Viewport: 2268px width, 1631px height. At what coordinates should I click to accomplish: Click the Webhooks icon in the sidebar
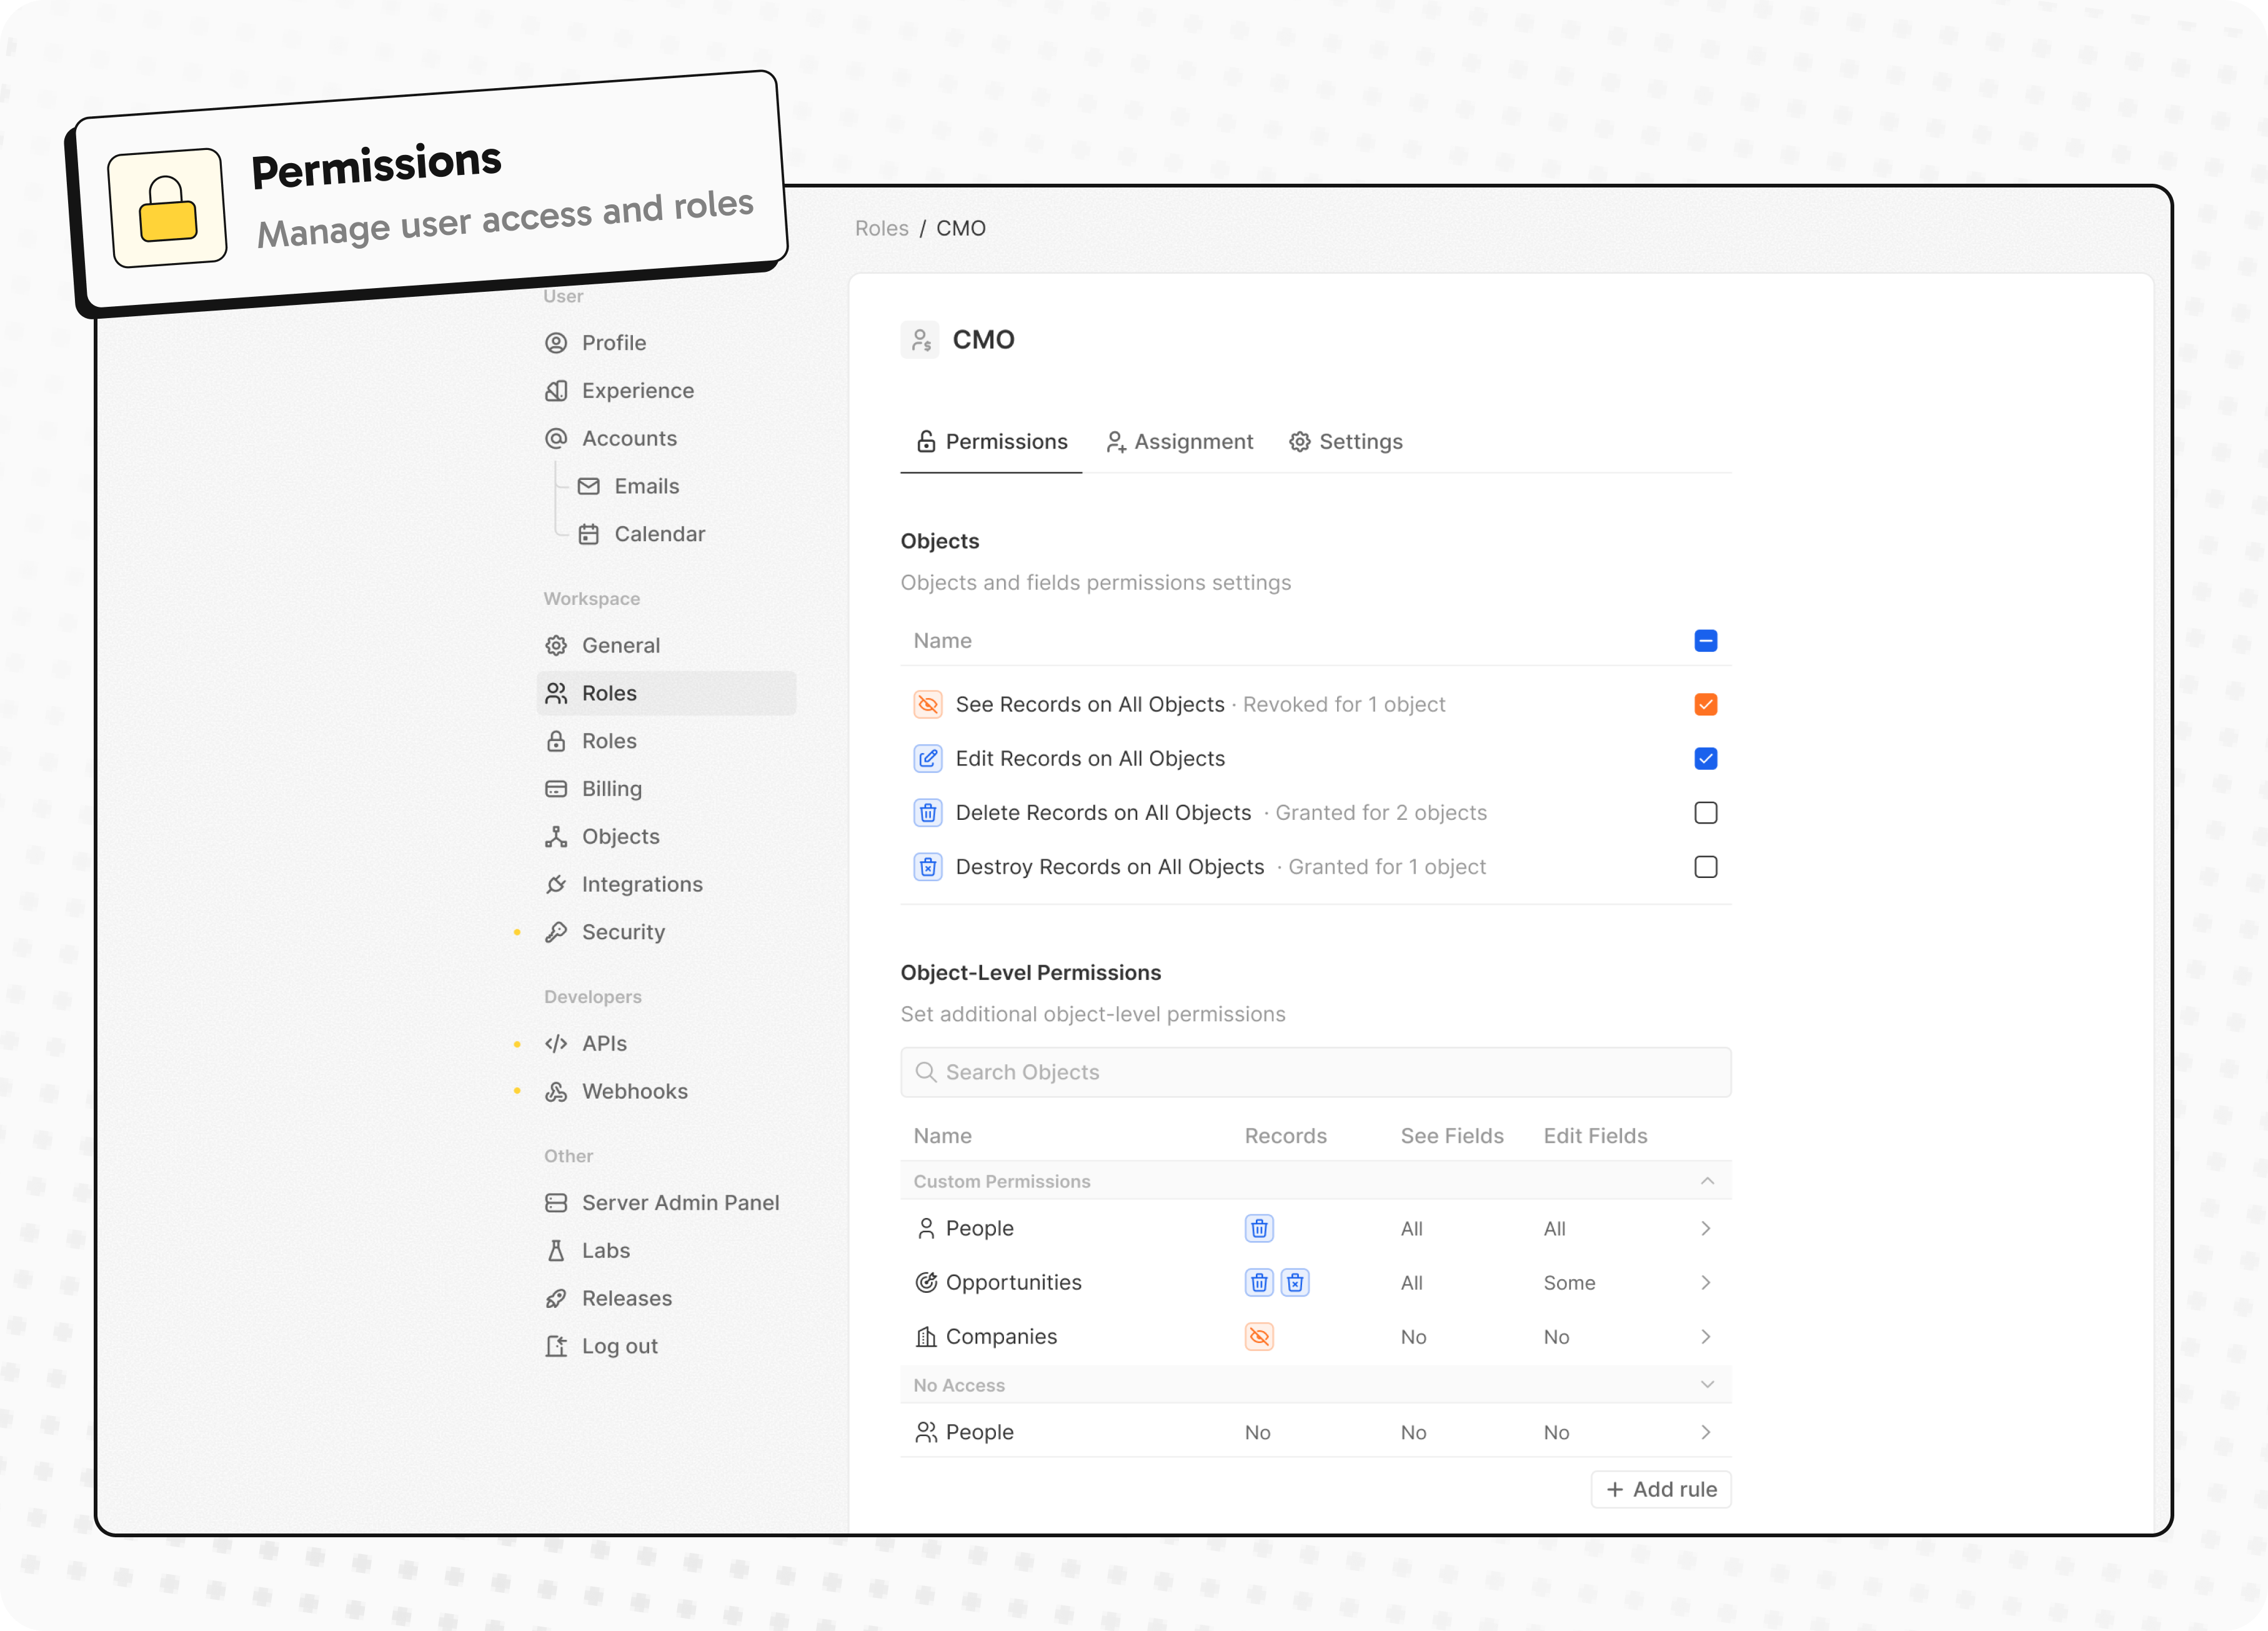[557, 1091]
